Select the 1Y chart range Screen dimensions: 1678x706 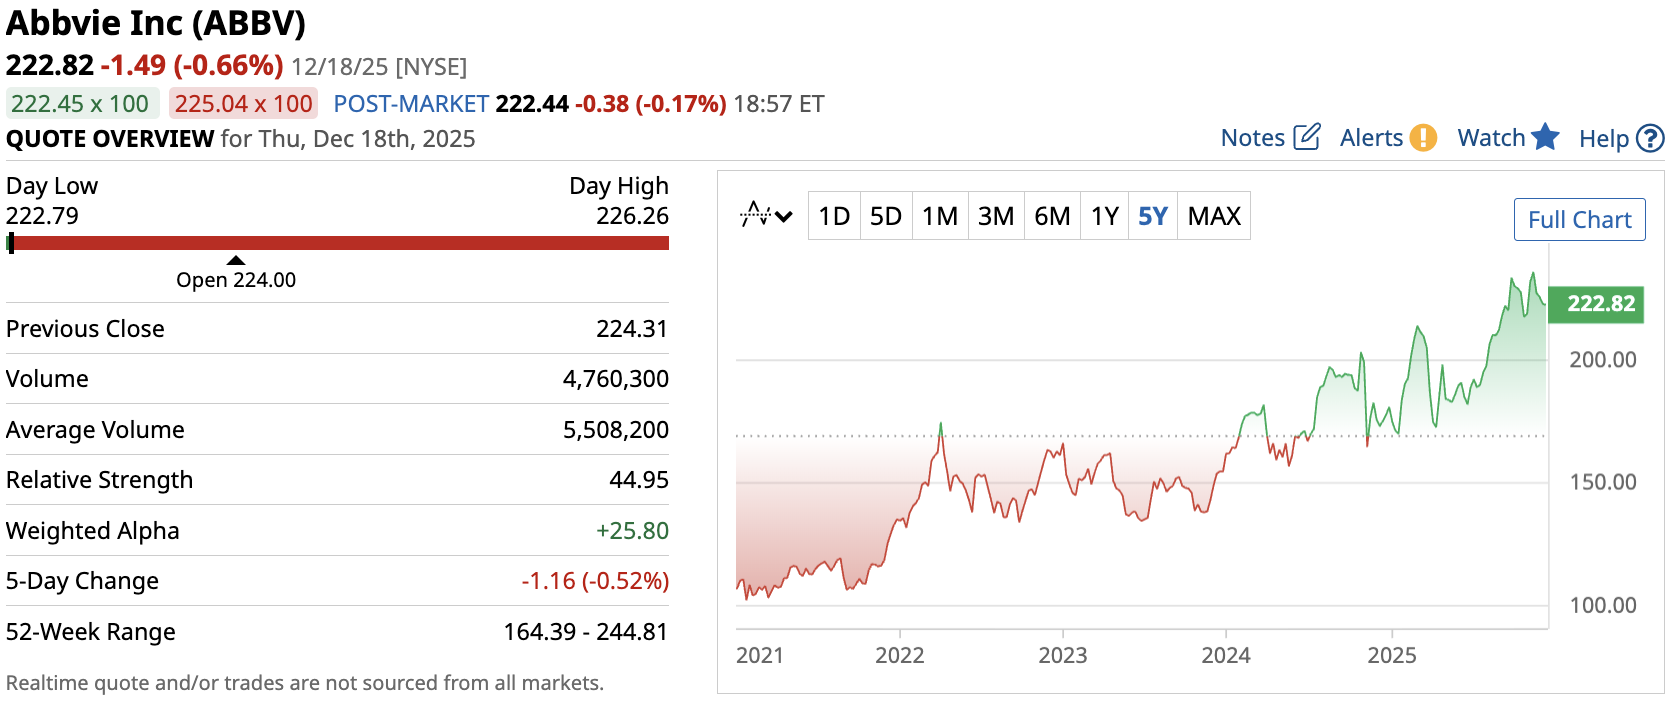[1104, 216]
